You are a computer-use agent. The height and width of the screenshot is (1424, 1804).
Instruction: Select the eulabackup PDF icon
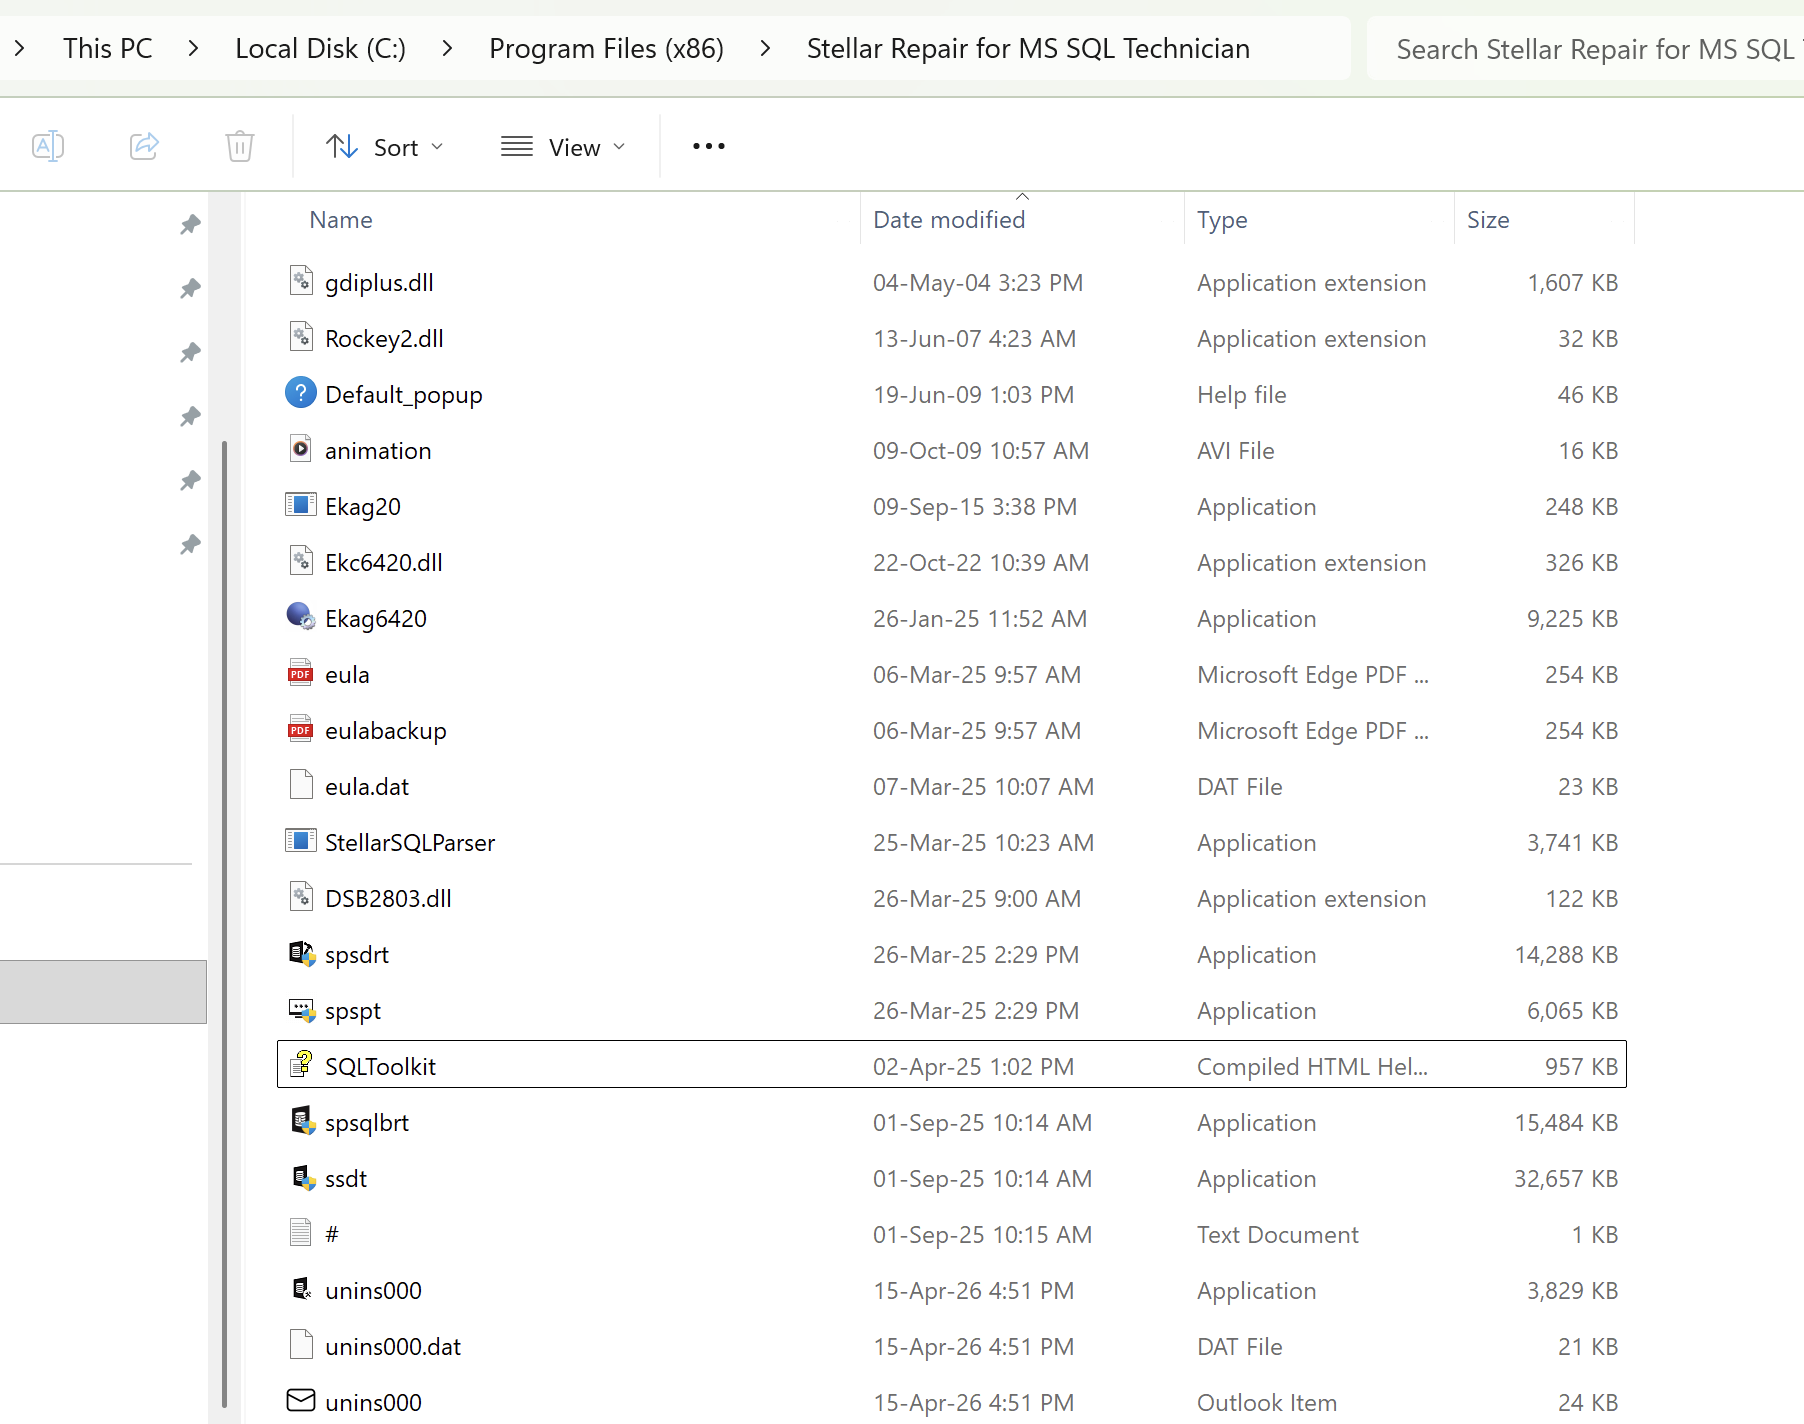pos(301,729)
